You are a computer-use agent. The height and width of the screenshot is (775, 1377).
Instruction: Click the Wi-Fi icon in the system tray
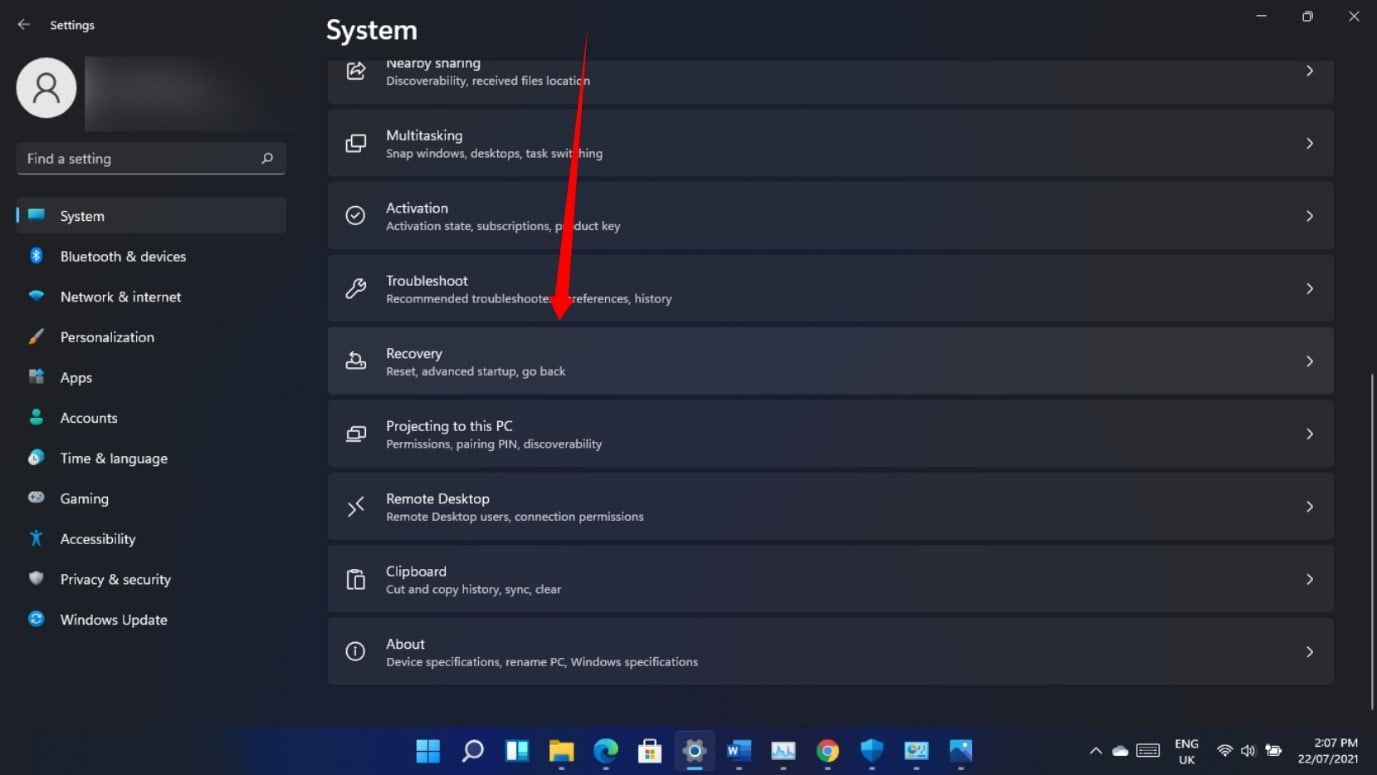(1224, 750)
